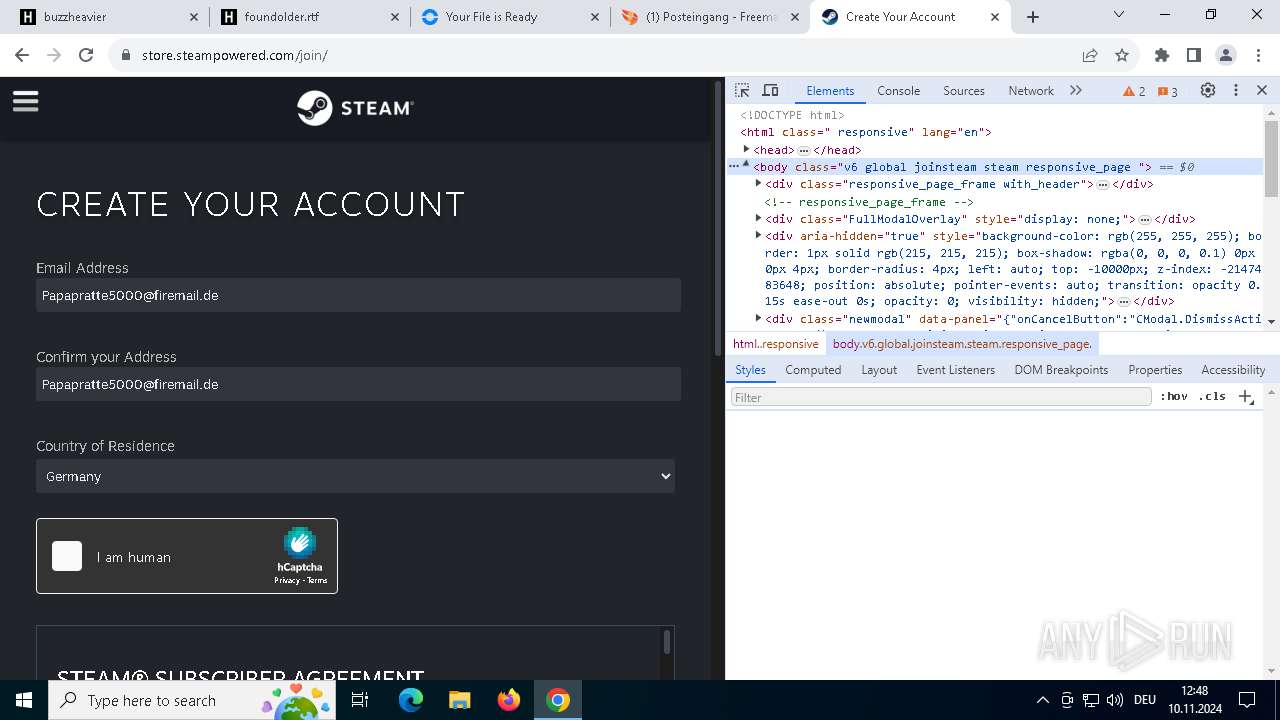Open the tab search dropdown arrow

click(1119, 15)
